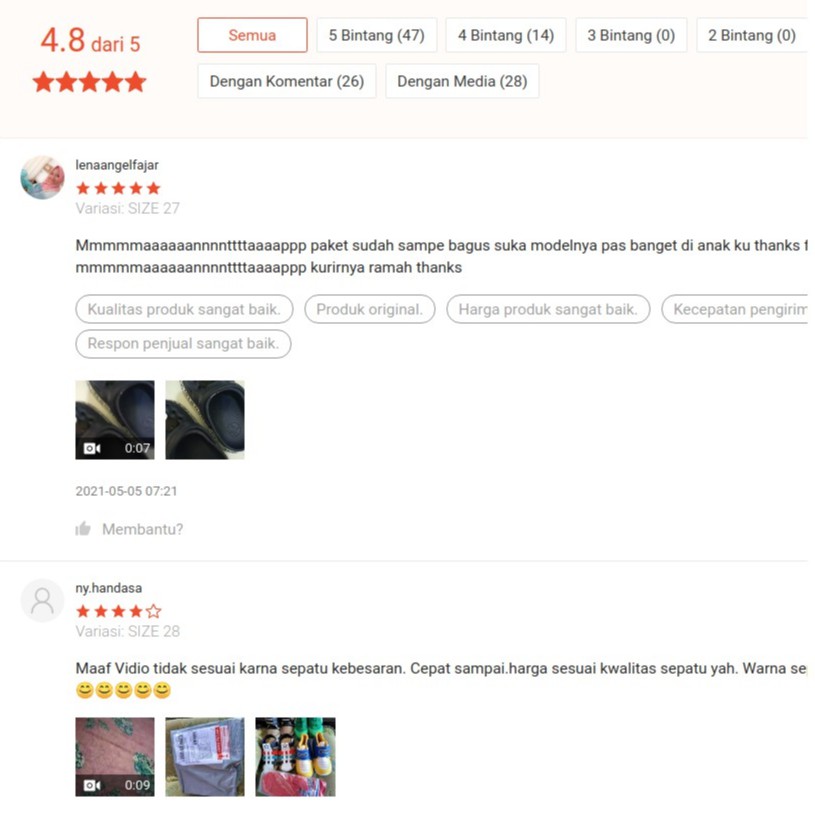Play the 0:07 video review thumbnail
The height and width of the screenshot is (815, 815).
(115, 420)
